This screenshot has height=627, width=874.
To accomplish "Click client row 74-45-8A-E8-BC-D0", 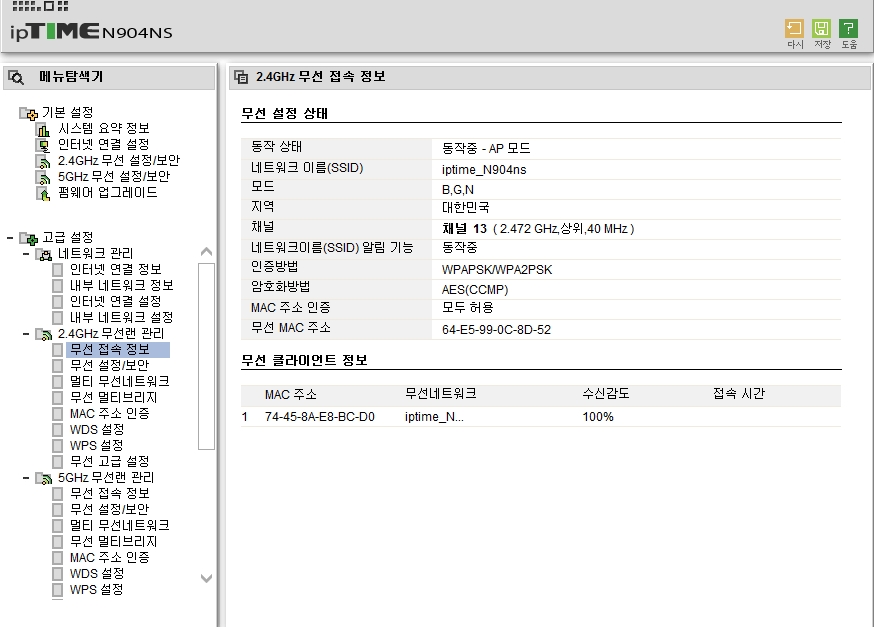I will [x=541, y=417].
